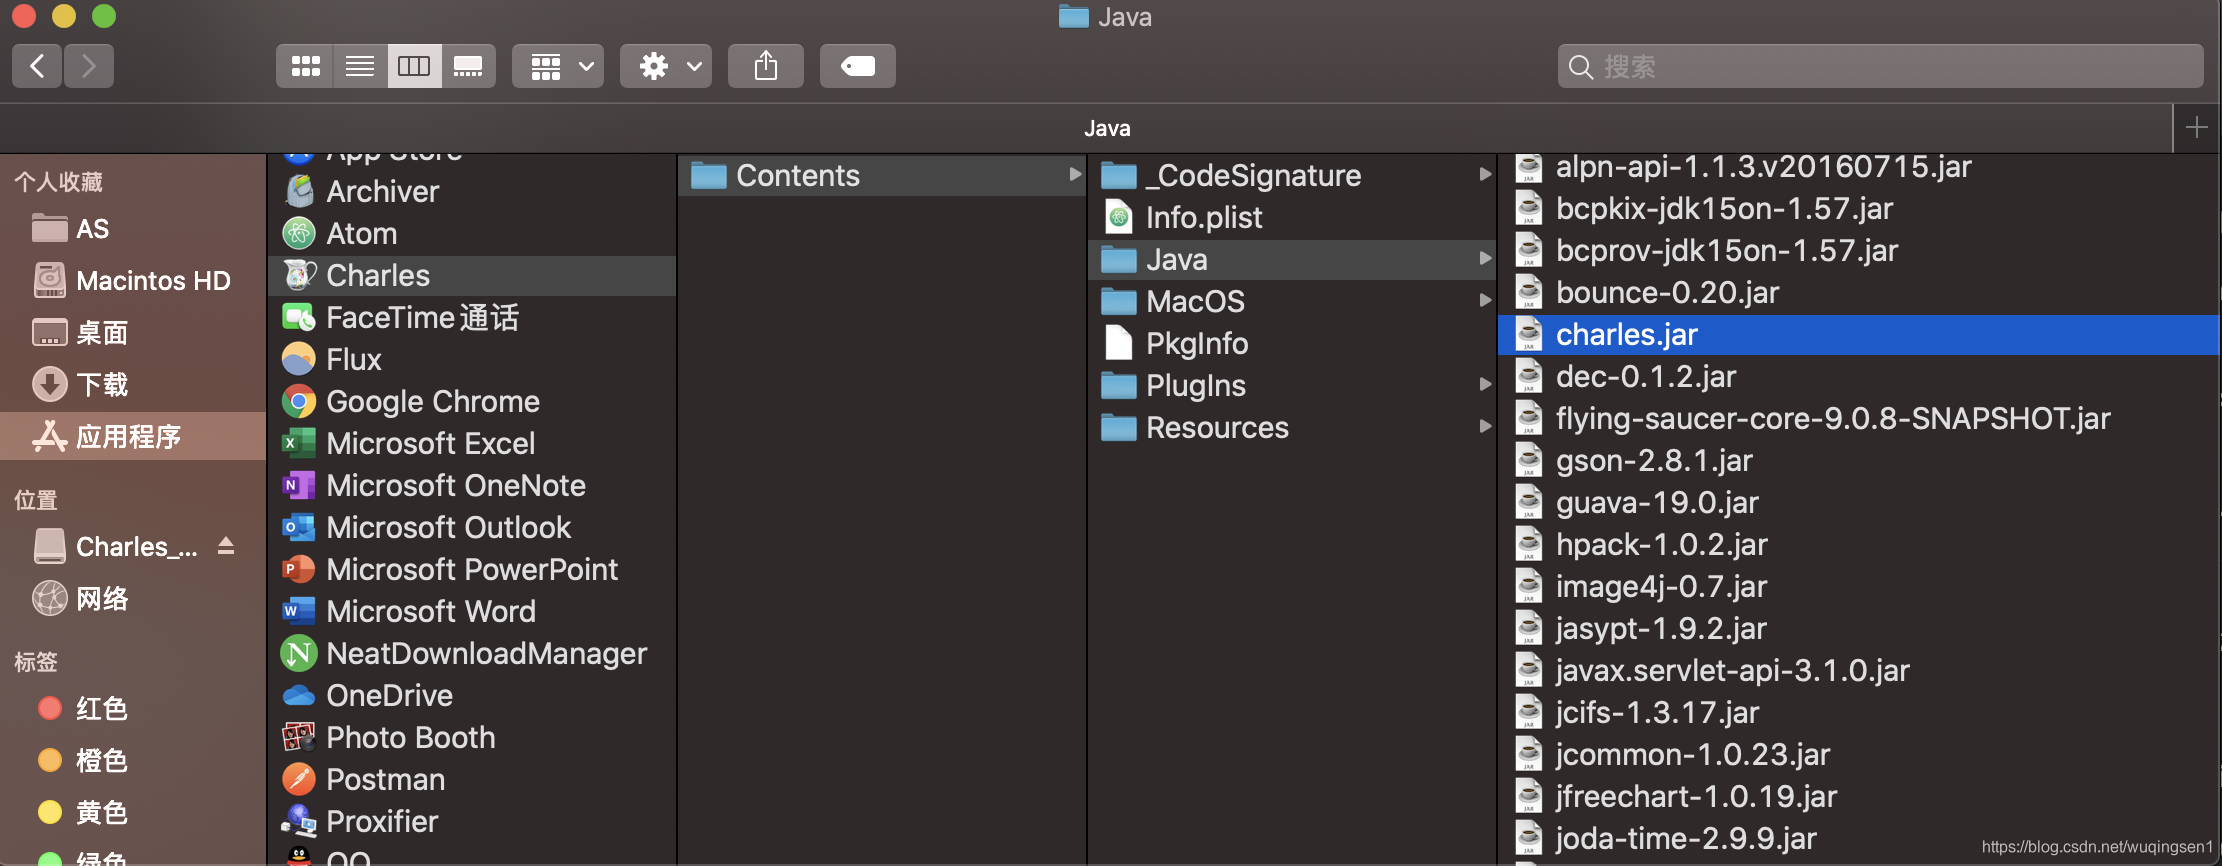Viewport: 2222px width, 866px height.
Task: Click the Charles app icon
Action: [299, 275]
